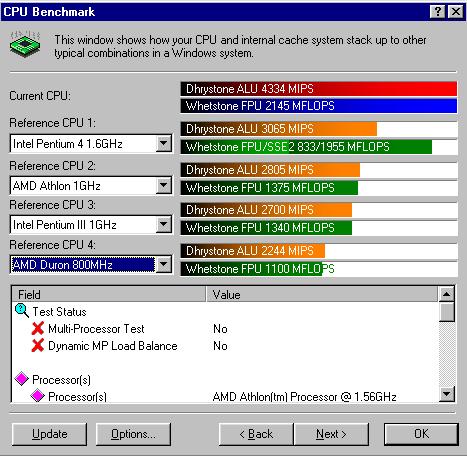Click the Reference CPU 4: label

click(x=52, y=245)
